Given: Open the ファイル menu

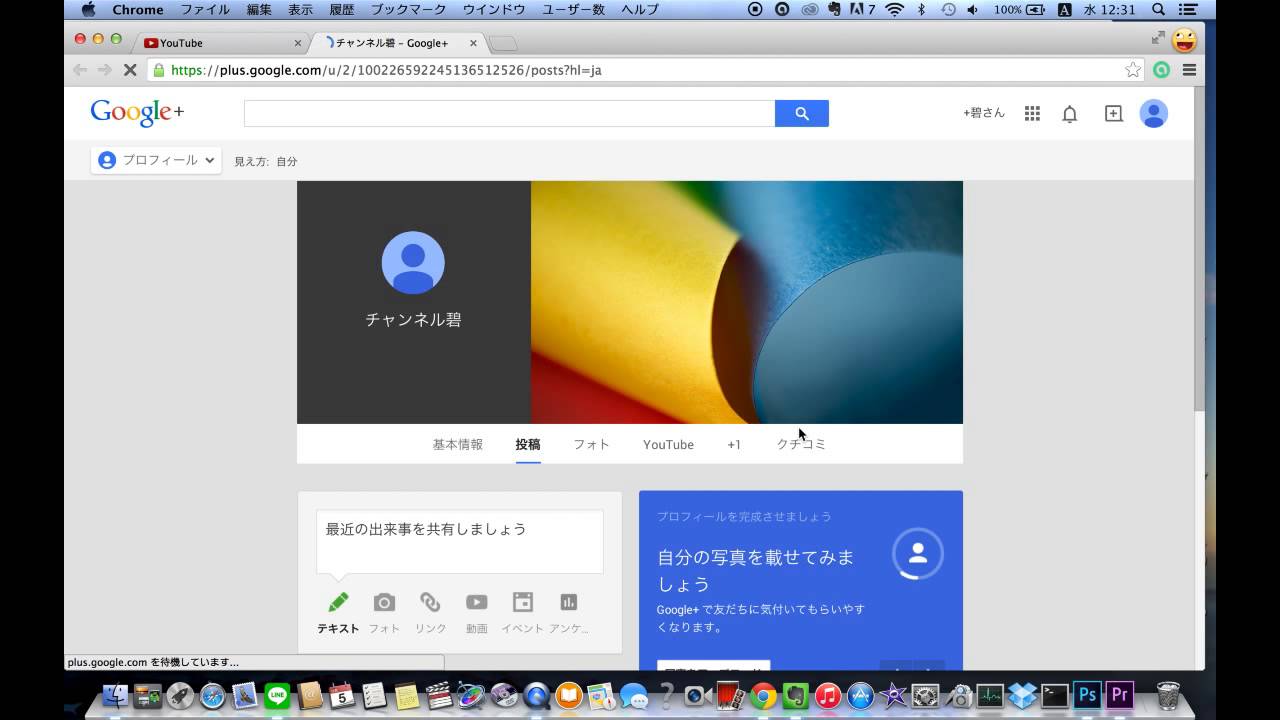Looking at the screenshot, I should click(205, 9).
